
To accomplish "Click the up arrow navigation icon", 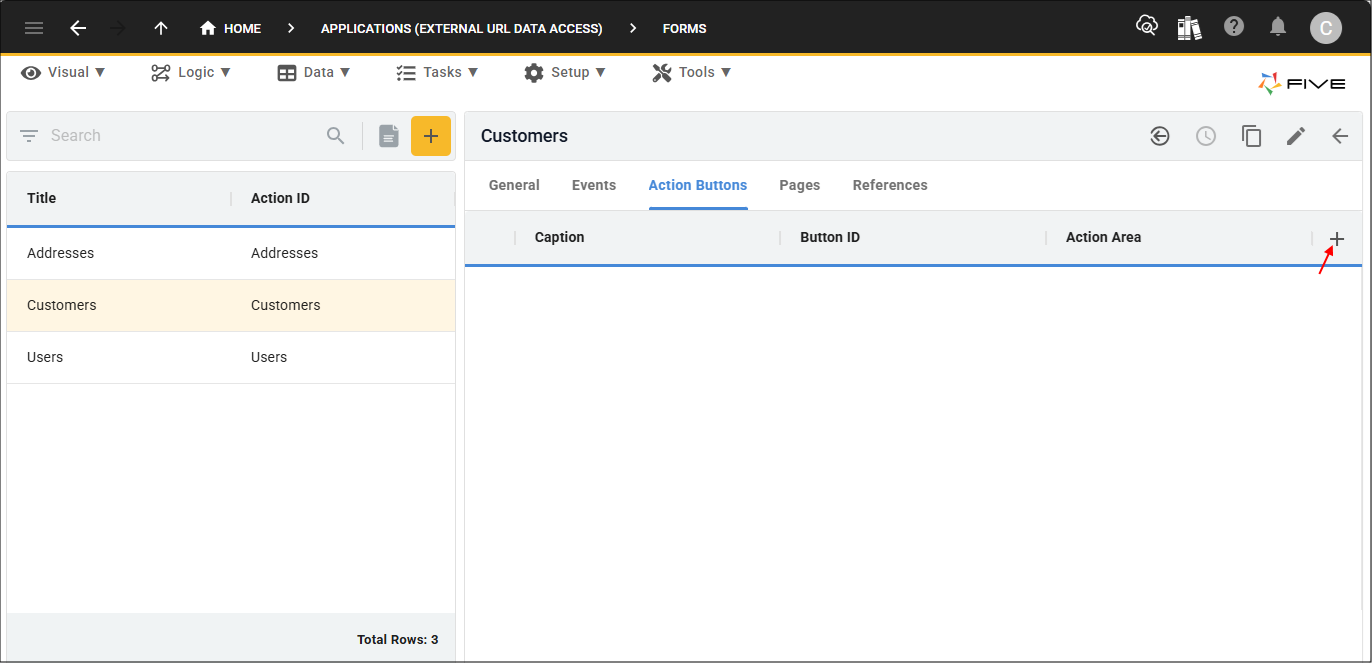I will tap(161, 28).
